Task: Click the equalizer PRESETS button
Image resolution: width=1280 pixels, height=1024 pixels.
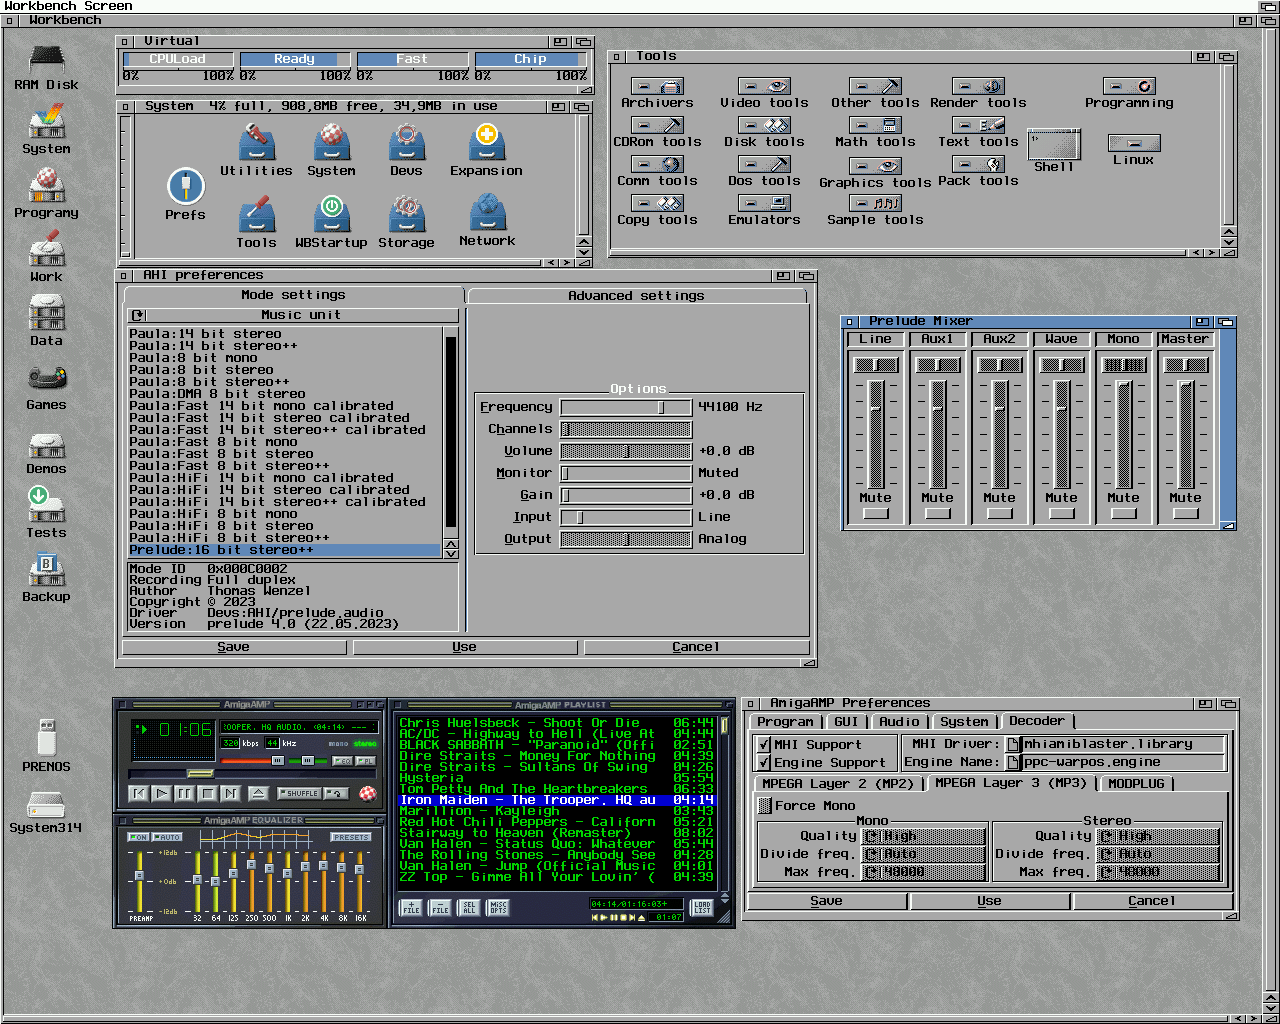Action: [351, 837]
